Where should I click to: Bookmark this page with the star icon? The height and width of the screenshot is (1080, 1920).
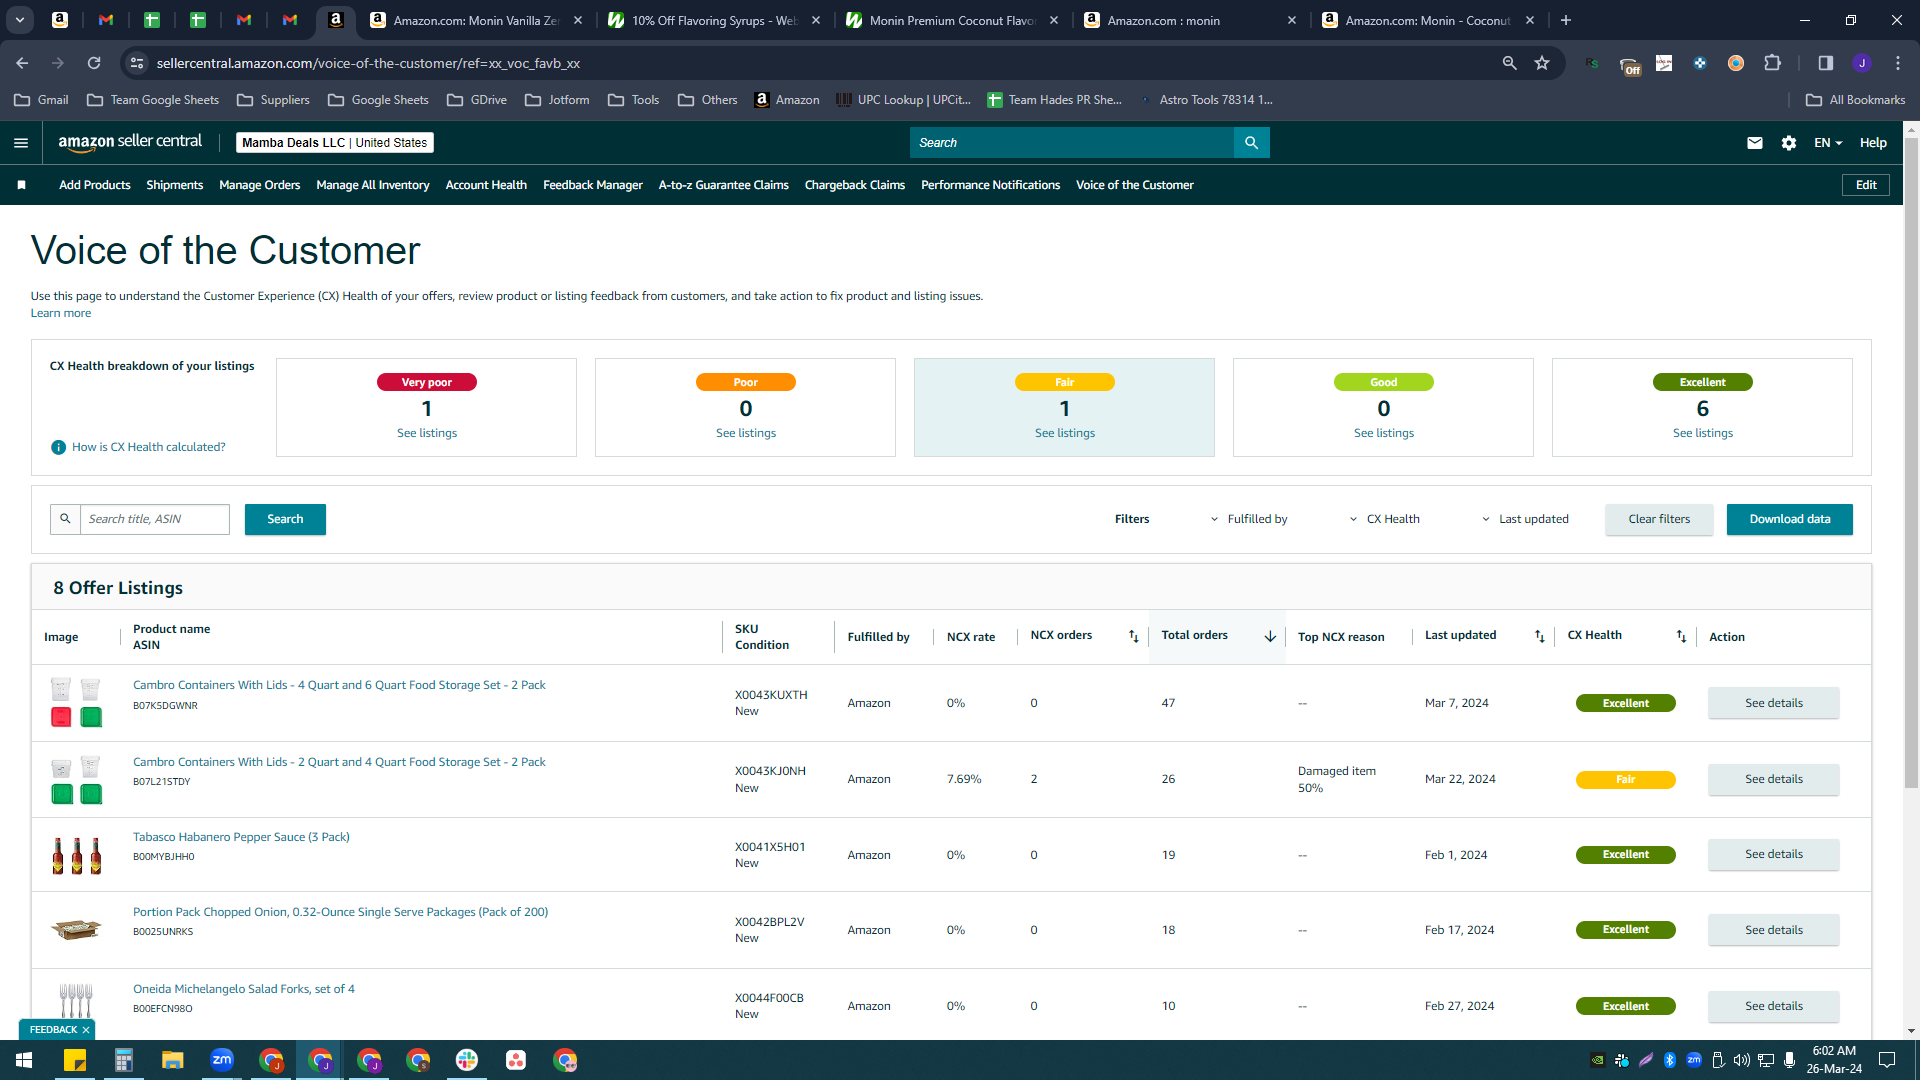pyautogui.click(x=1542, y=63)
